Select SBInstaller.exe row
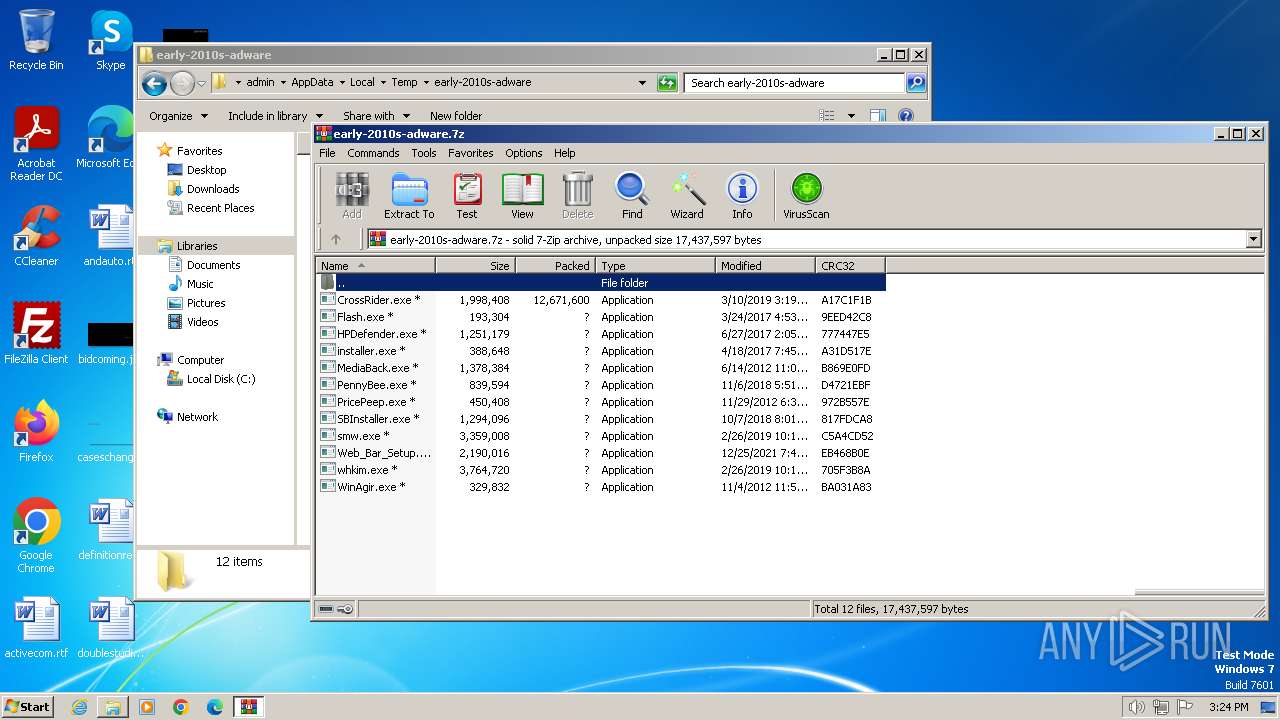 pyautogui.click(x=601, y=419)
